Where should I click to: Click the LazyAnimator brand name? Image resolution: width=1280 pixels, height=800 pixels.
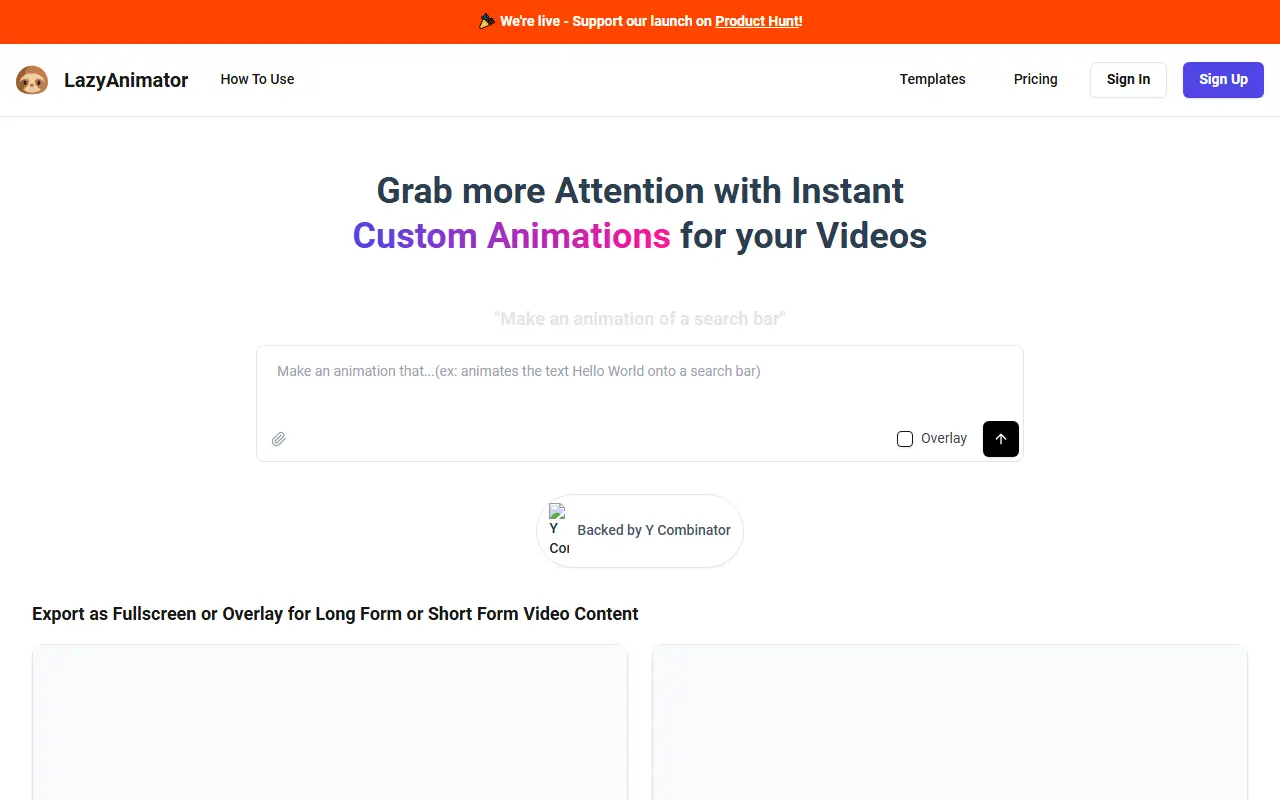click(126, 80)
